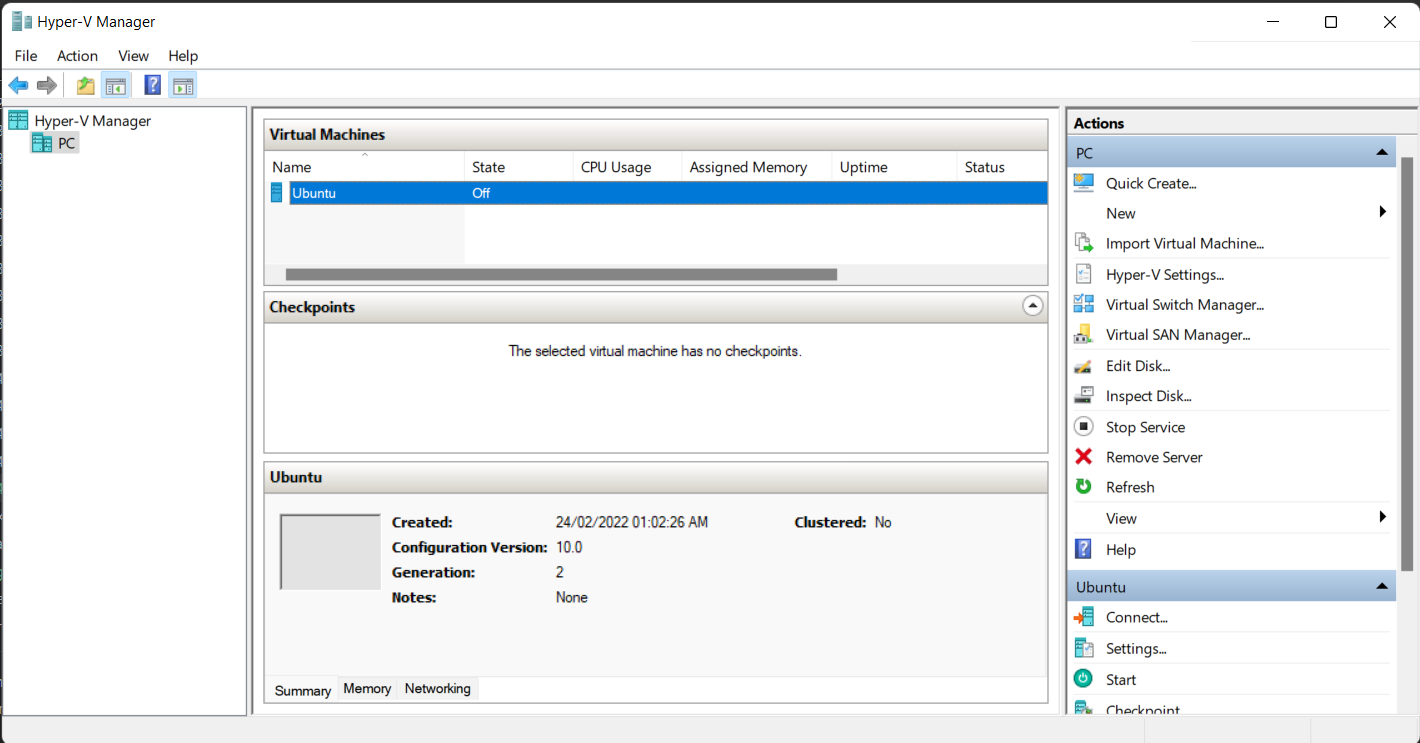Collapse the Checkpoints pane chevron
Viewport: 1420px width, 743px height.
1032,305
